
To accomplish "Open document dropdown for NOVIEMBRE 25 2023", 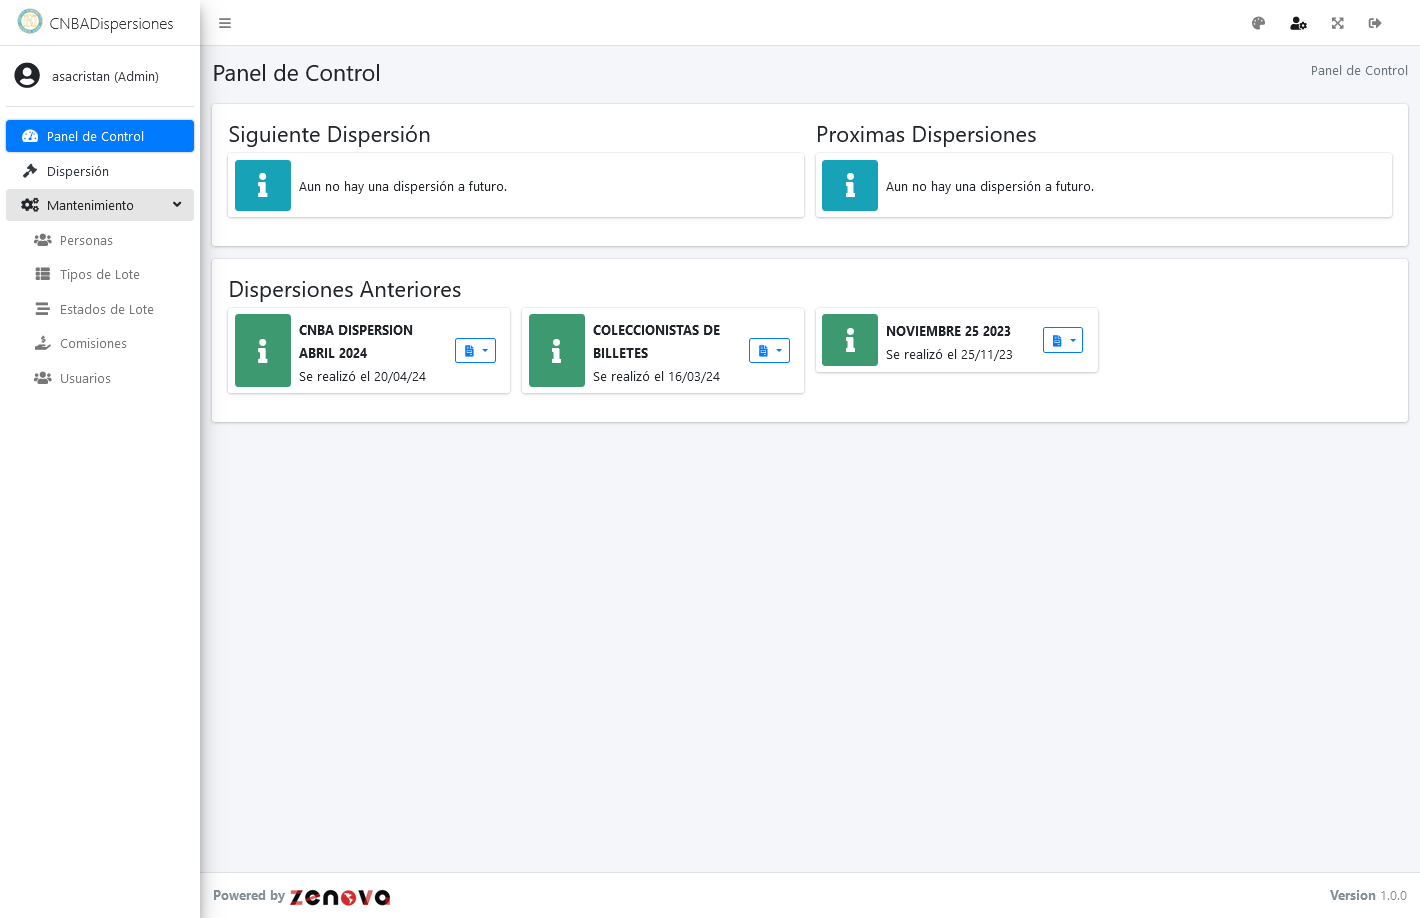I will tap(1062, 341).
